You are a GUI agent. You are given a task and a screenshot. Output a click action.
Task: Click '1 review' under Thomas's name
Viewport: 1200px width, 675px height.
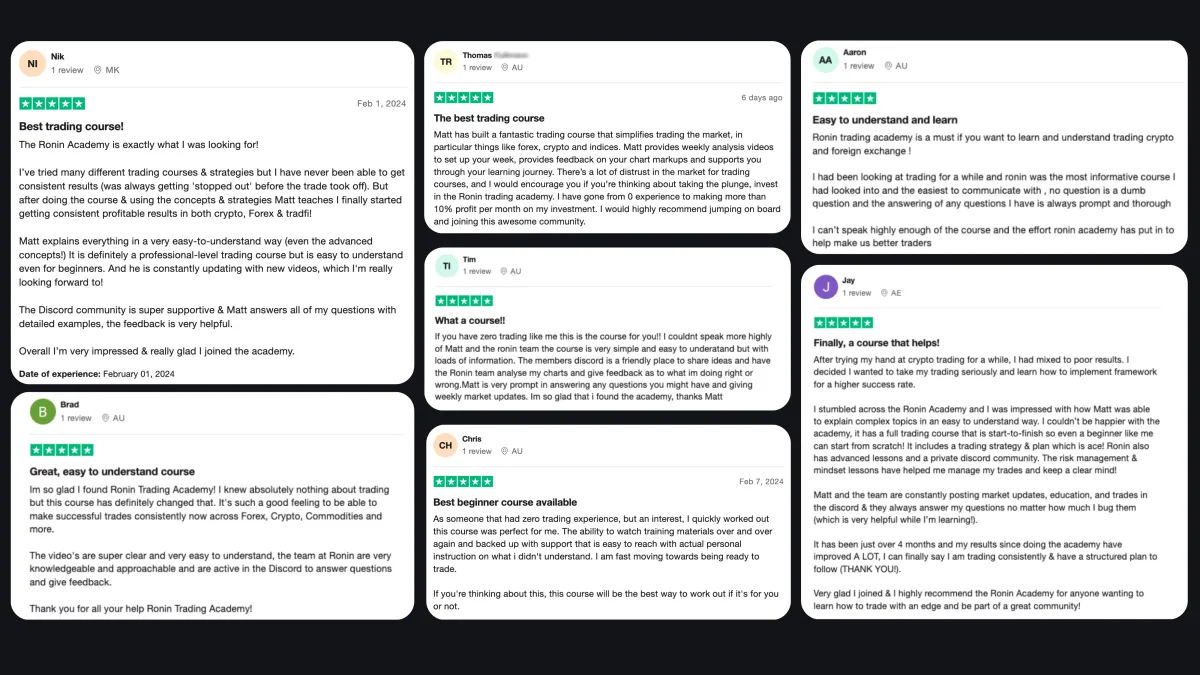[478, 67]
